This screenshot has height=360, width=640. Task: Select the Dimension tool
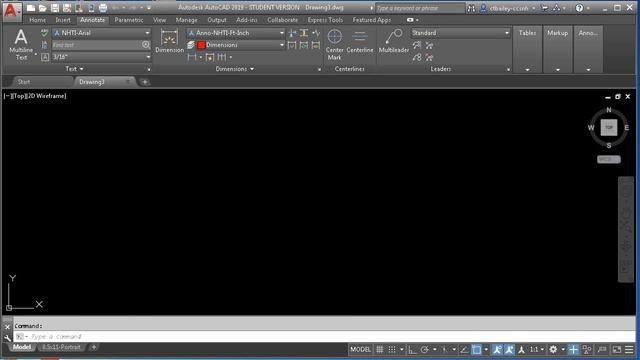[x=169, y=42]
